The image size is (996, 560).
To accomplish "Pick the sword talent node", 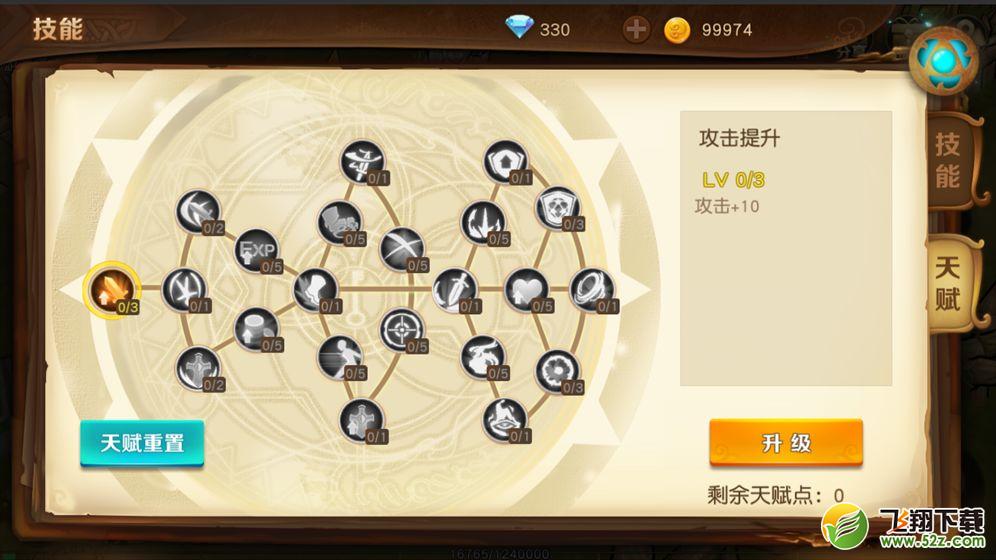I will pyautogui.click(x=455, y=290).
